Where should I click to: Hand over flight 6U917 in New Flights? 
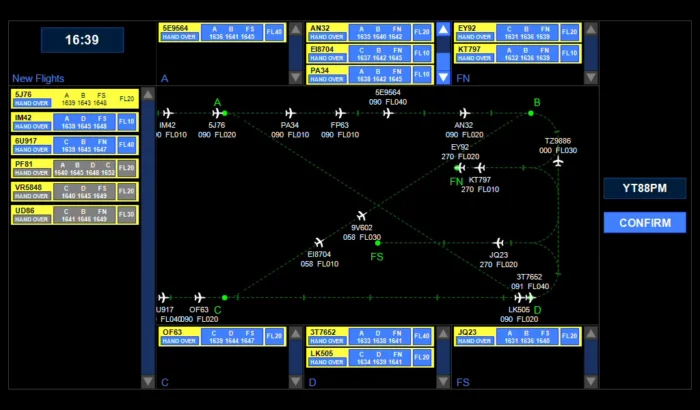tap(31, 150)
